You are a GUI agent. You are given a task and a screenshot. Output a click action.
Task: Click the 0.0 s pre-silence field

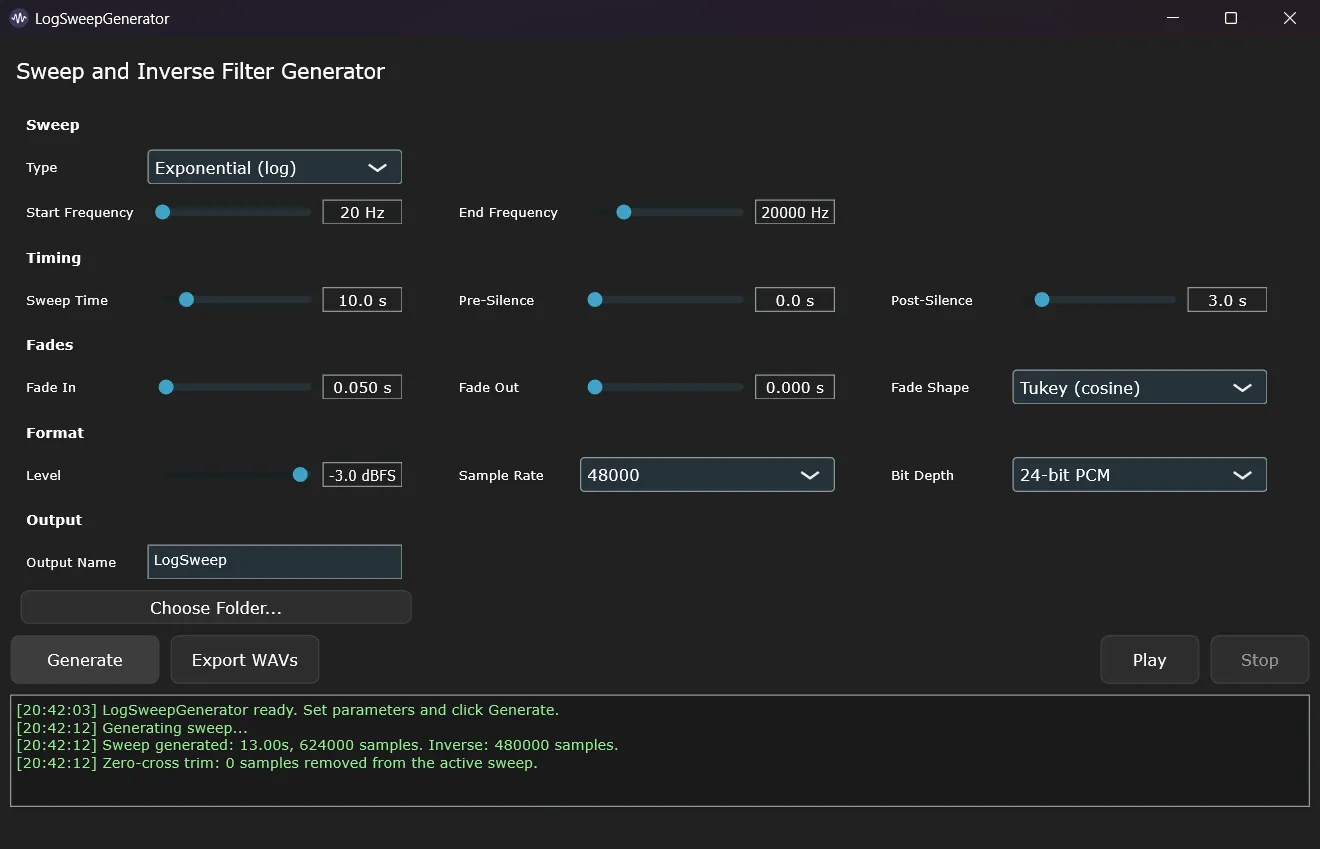coord(795,300)
